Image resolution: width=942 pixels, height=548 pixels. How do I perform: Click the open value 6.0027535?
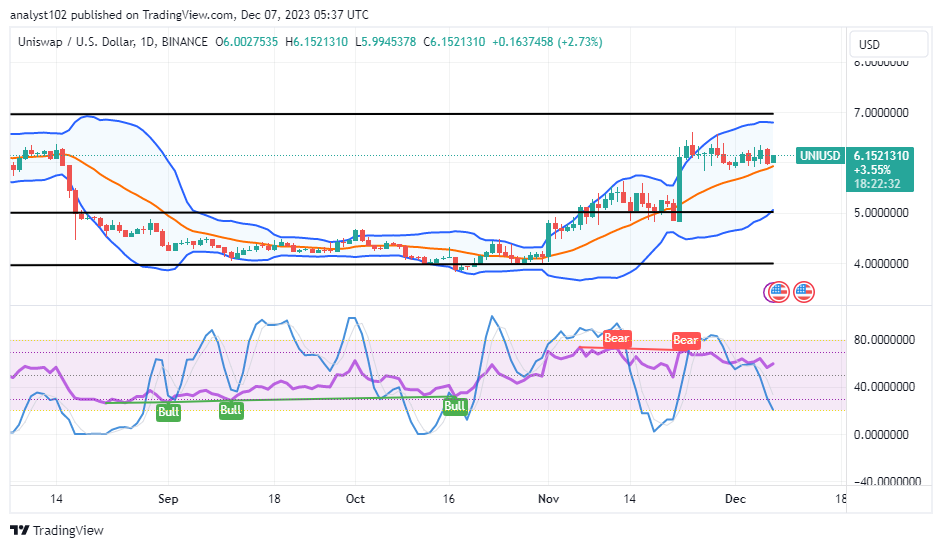251,42
